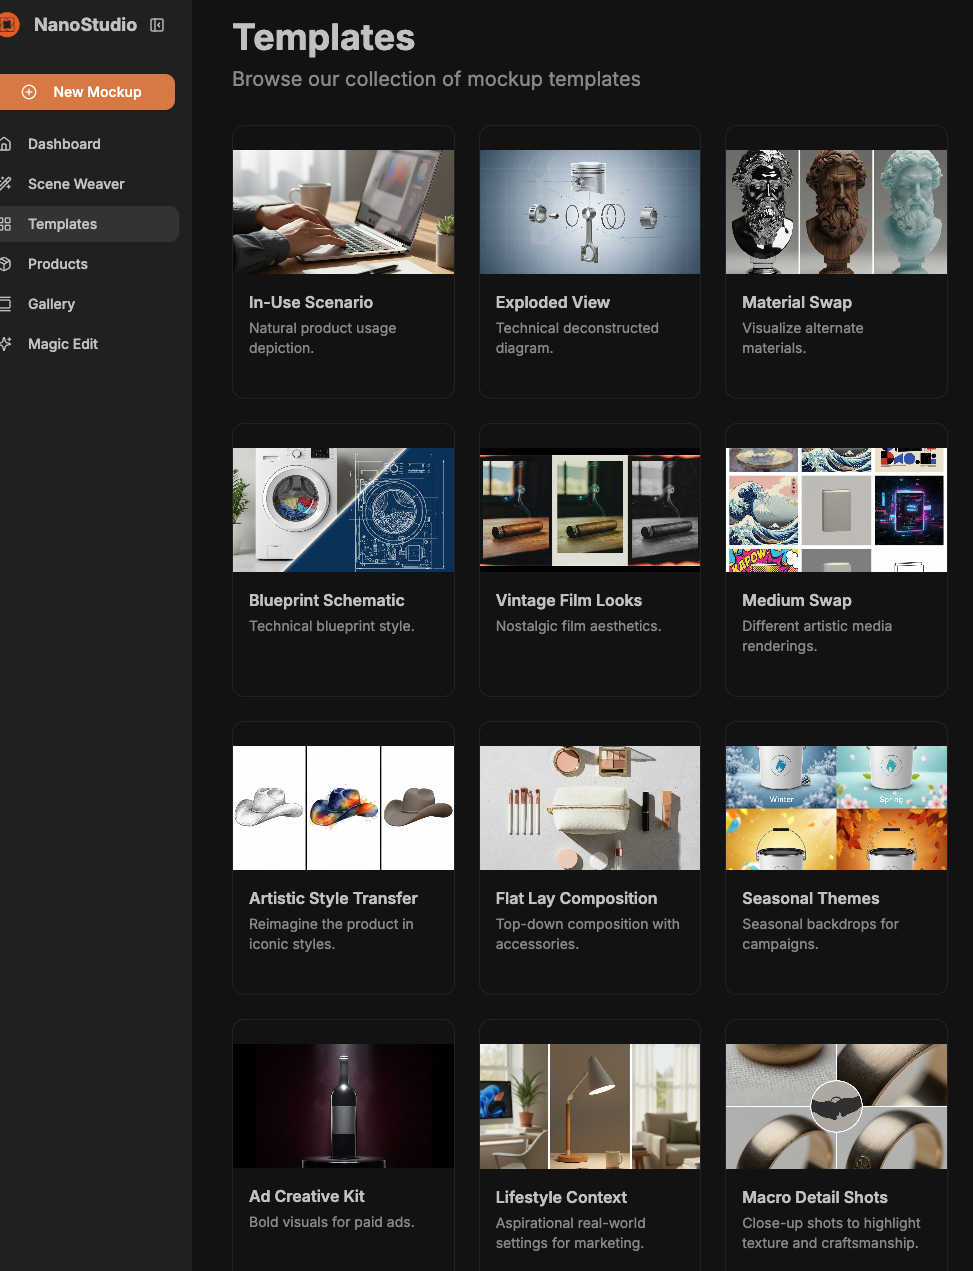
Task: Click the Gallery icon in sidebar
Action: point(6,304)
